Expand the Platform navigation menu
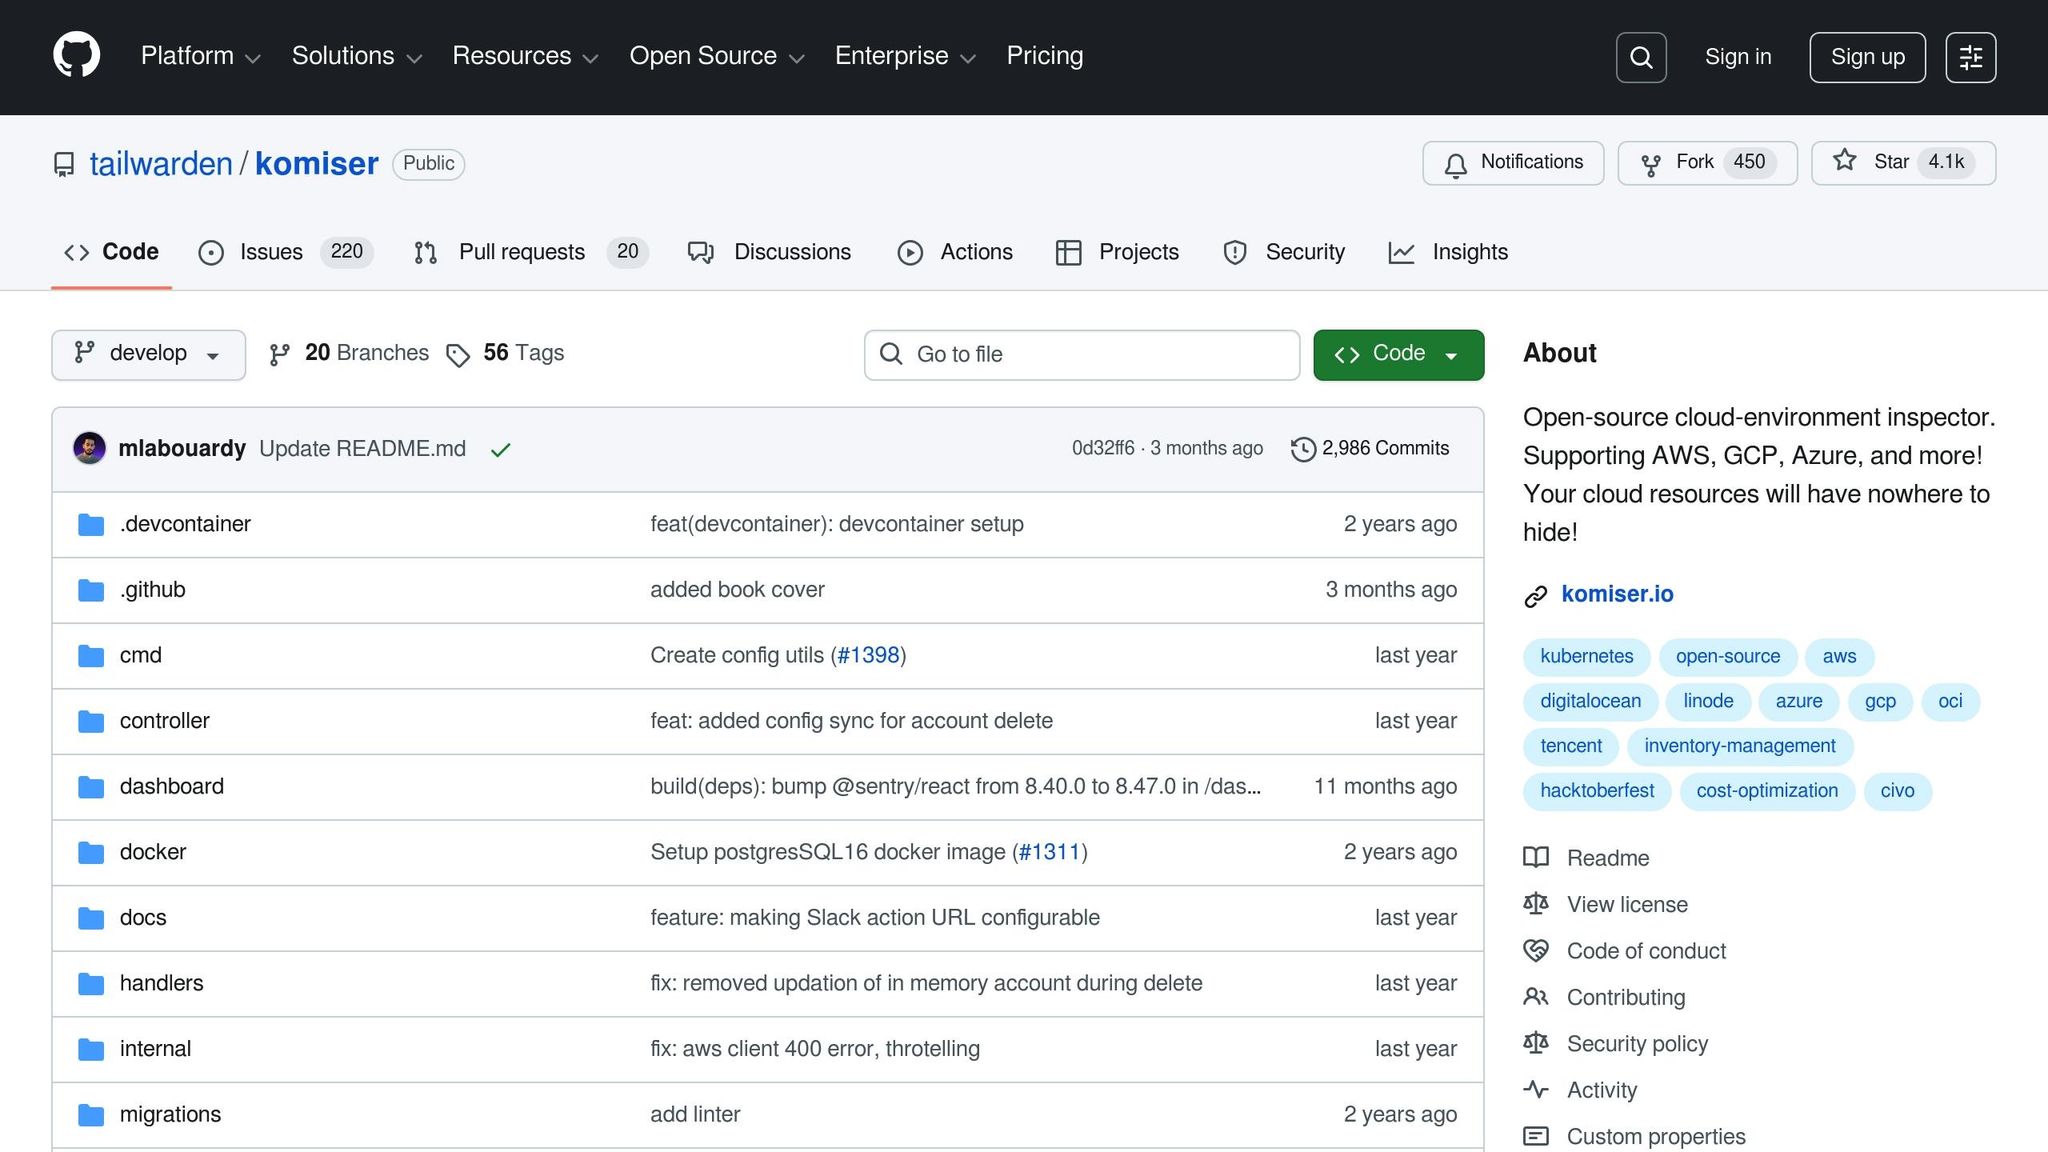 tap(200, 56)
